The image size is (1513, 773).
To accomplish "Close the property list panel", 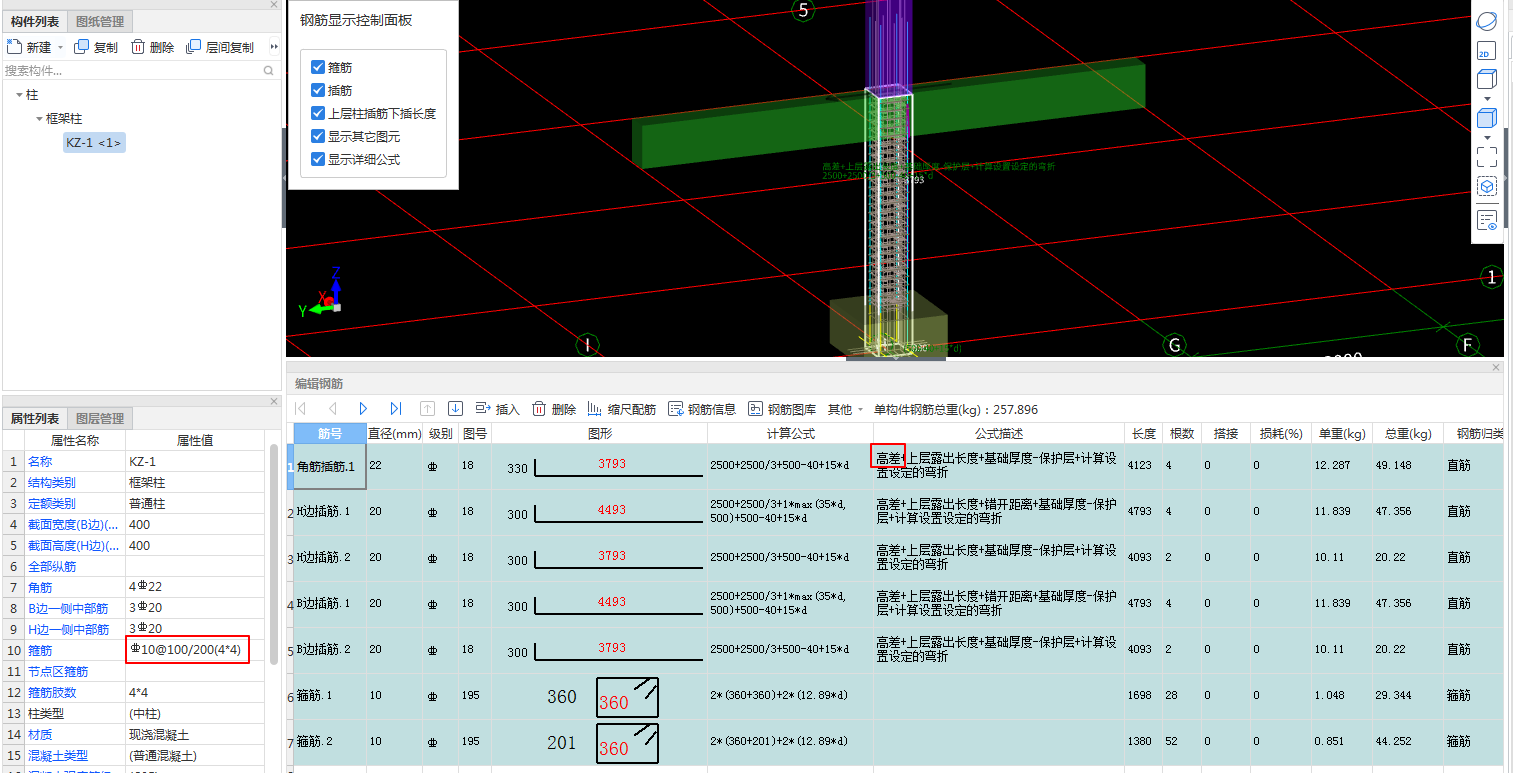I will 274,402.
